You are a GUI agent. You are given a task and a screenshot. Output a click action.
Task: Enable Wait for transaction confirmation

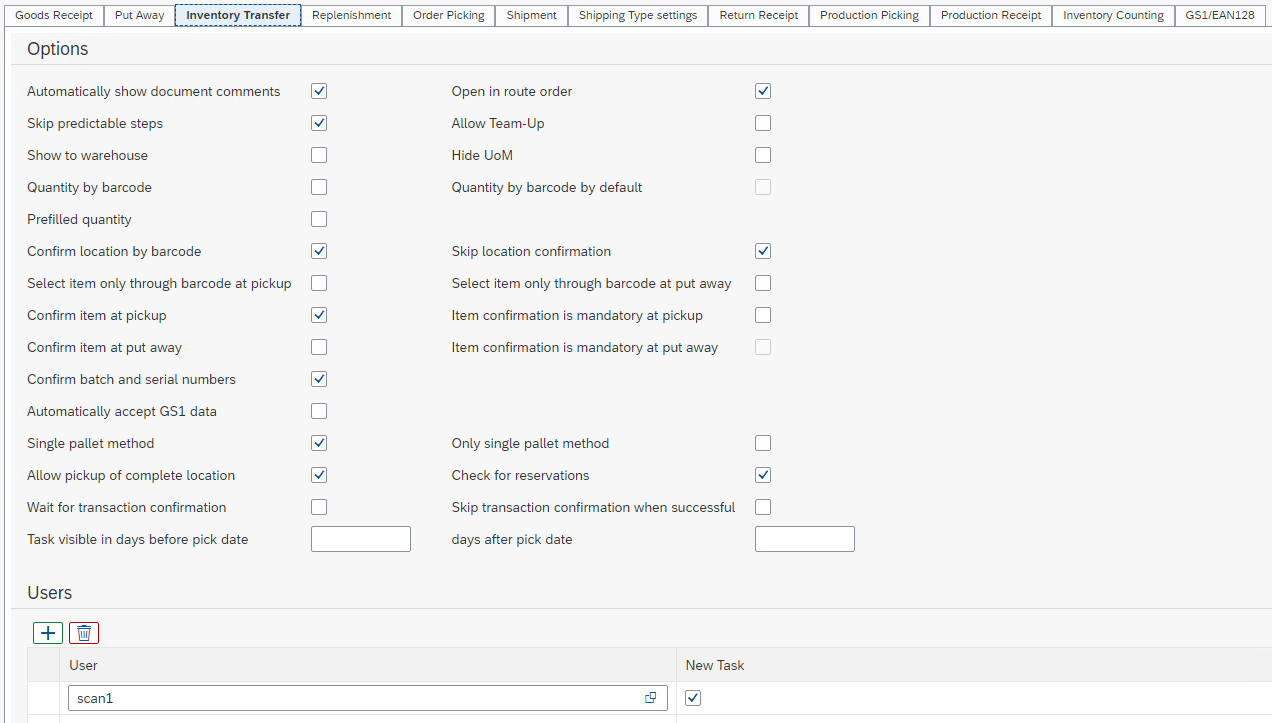319,507
